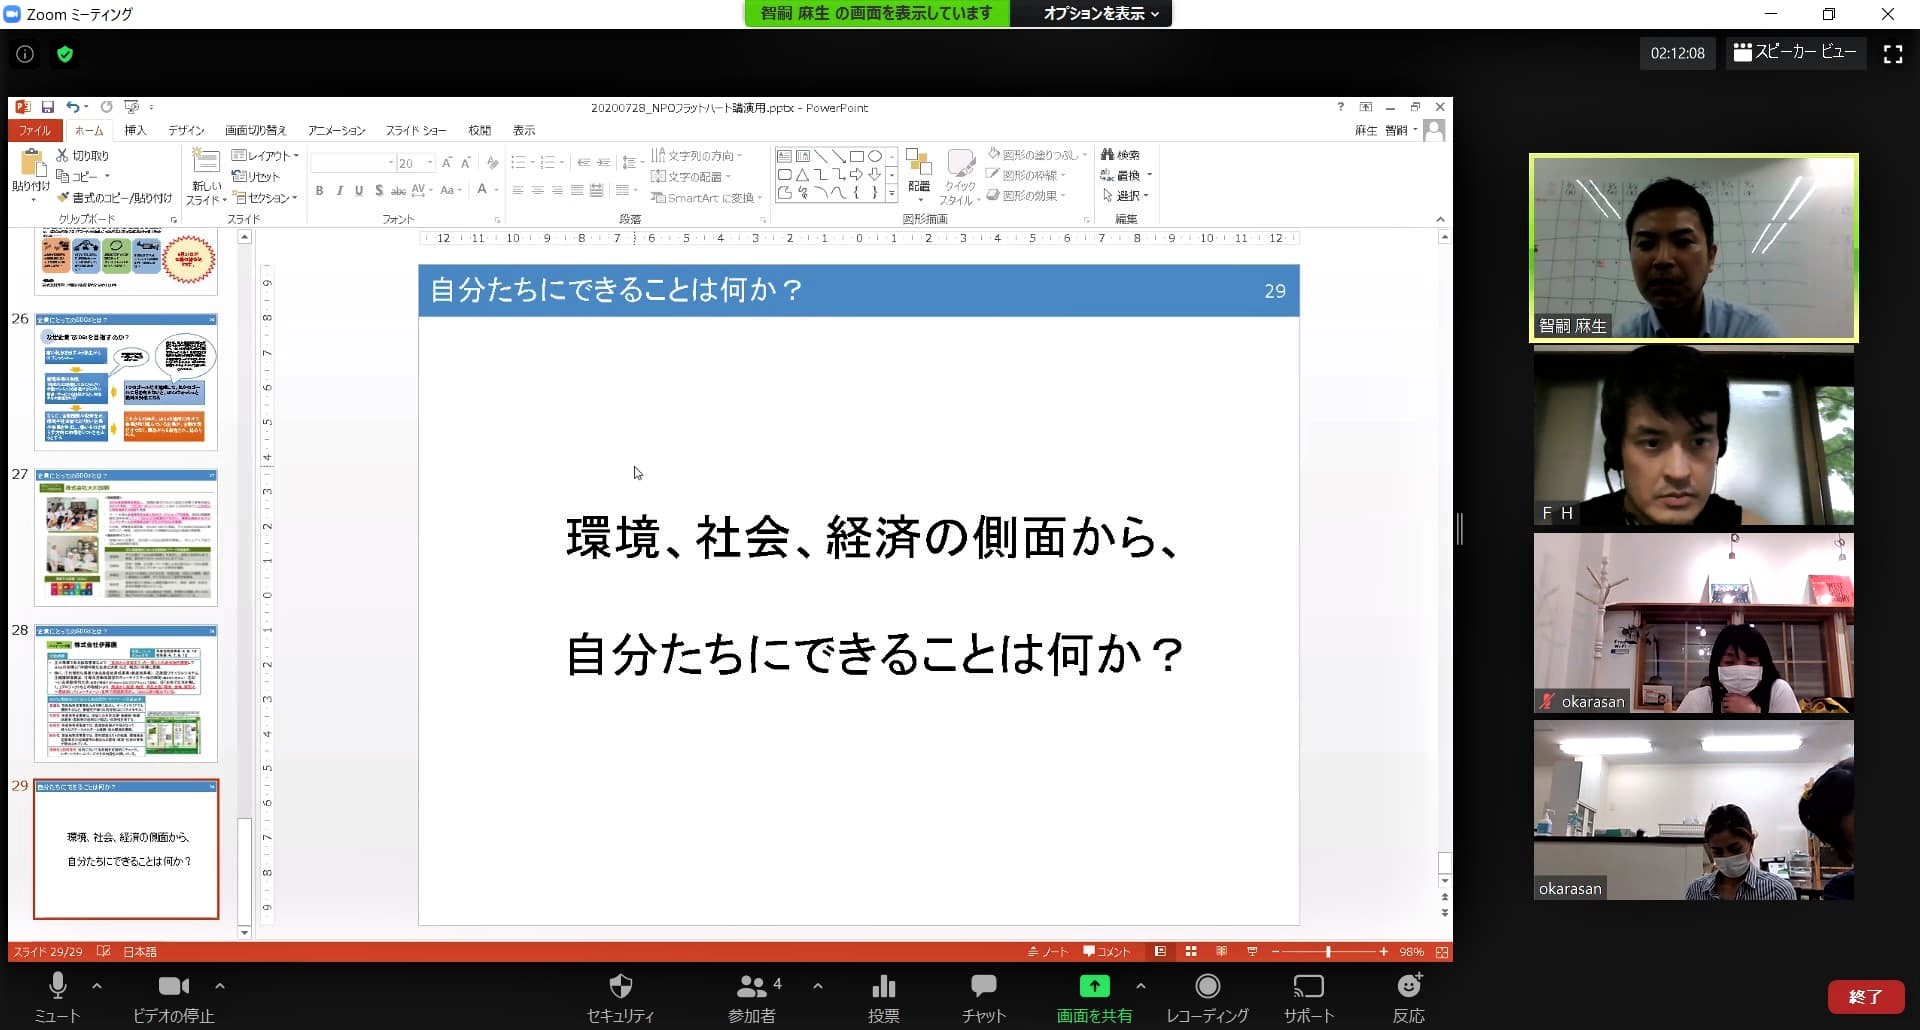Toggle the ノート notes pane
The image size is (1920, 1030).
pos(1048,952)
